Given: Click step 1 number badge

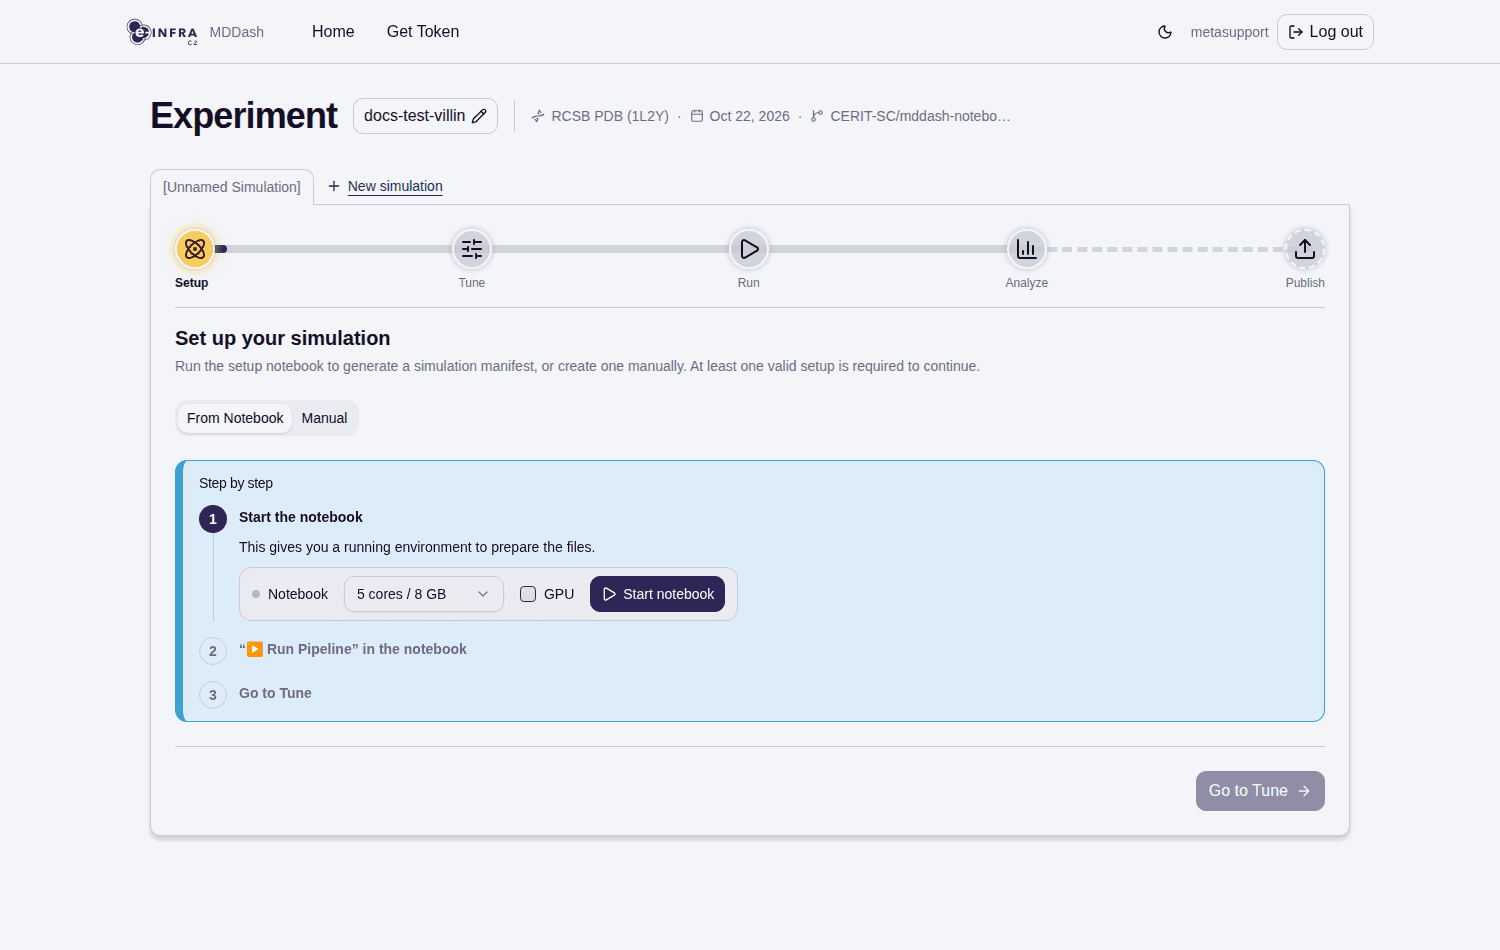Looking at the screenshot, I should coord(213,519).
